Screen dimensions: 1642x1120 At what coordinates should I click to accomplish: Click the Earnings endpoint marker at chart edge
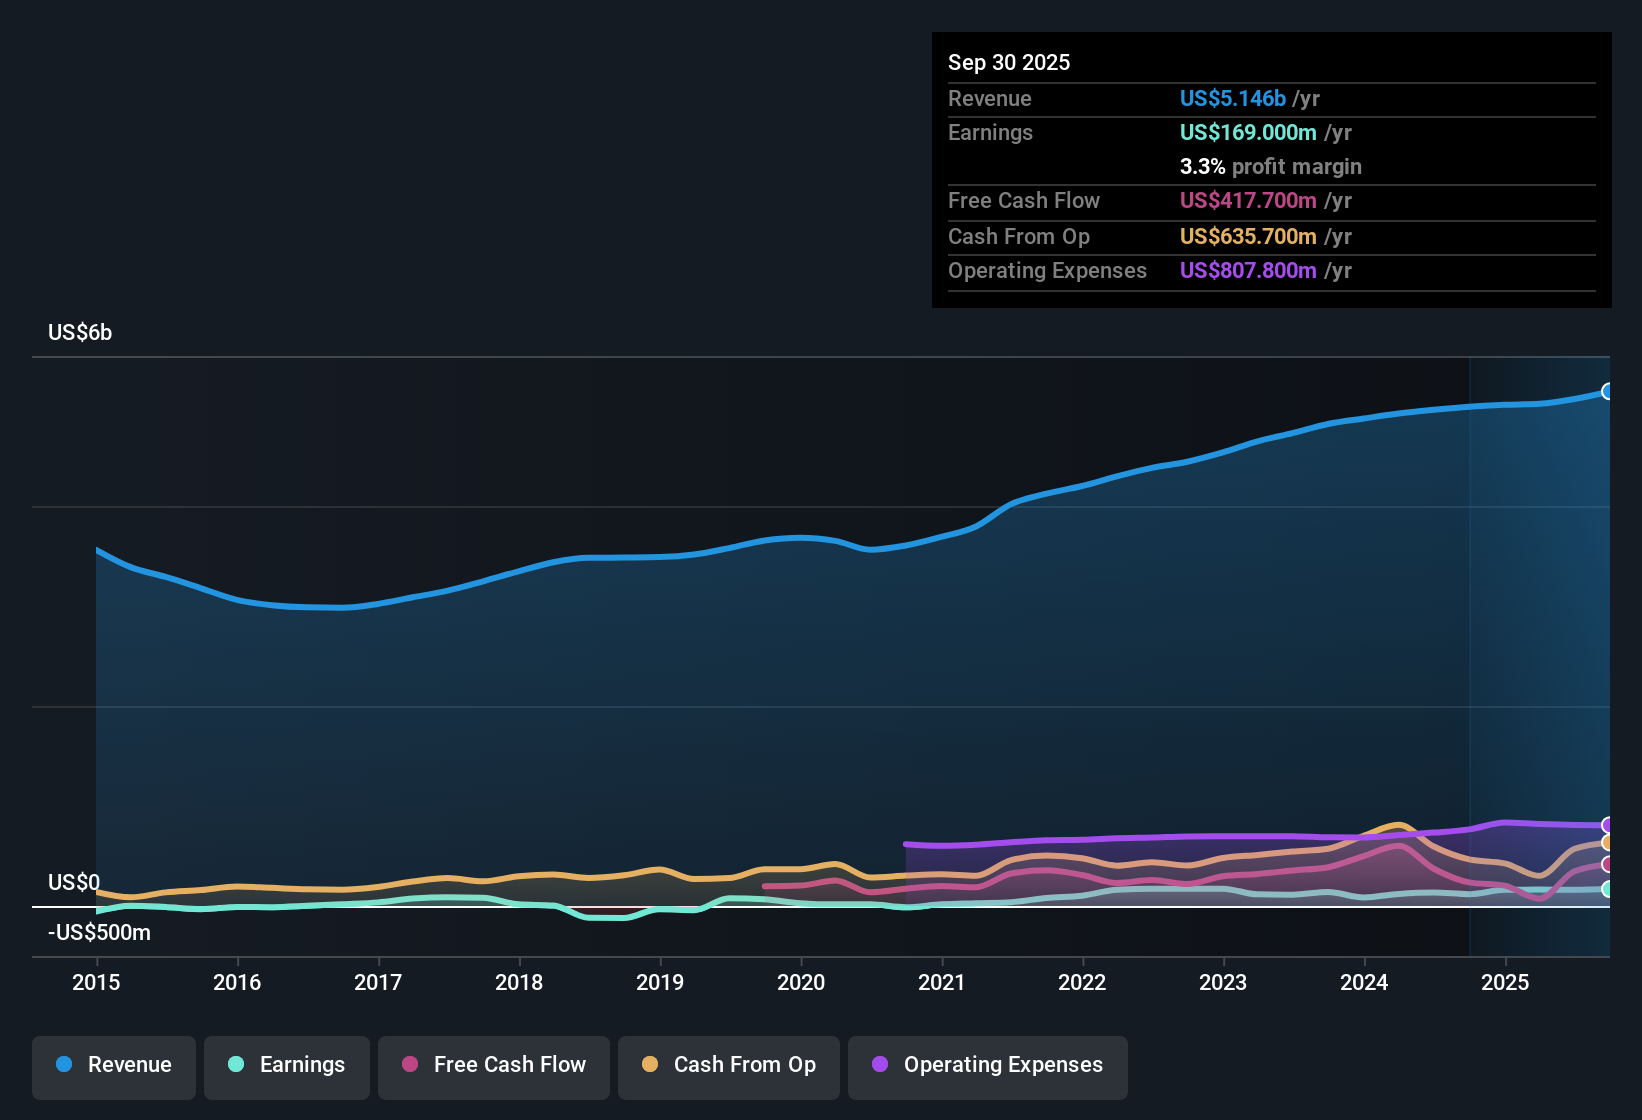point(1607,890)
